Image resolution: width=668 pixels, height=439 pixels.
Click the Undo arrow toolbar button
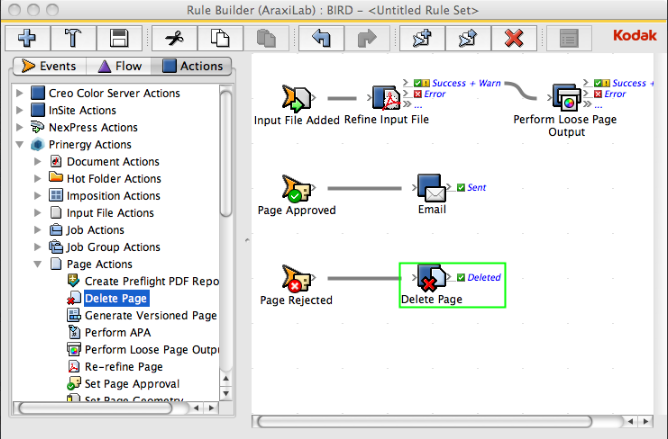pos(321,39)
